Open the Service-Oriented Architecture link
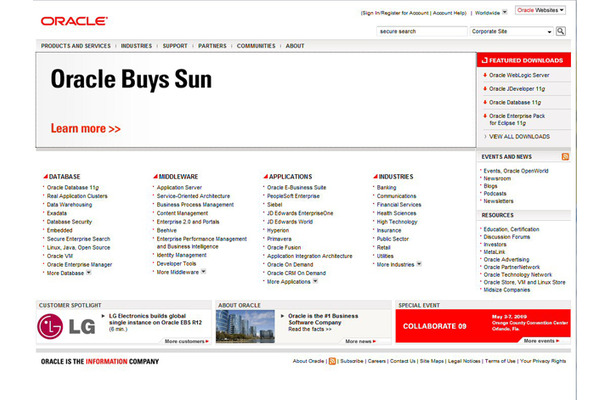The image size is (610, 400). coord(193,196)
